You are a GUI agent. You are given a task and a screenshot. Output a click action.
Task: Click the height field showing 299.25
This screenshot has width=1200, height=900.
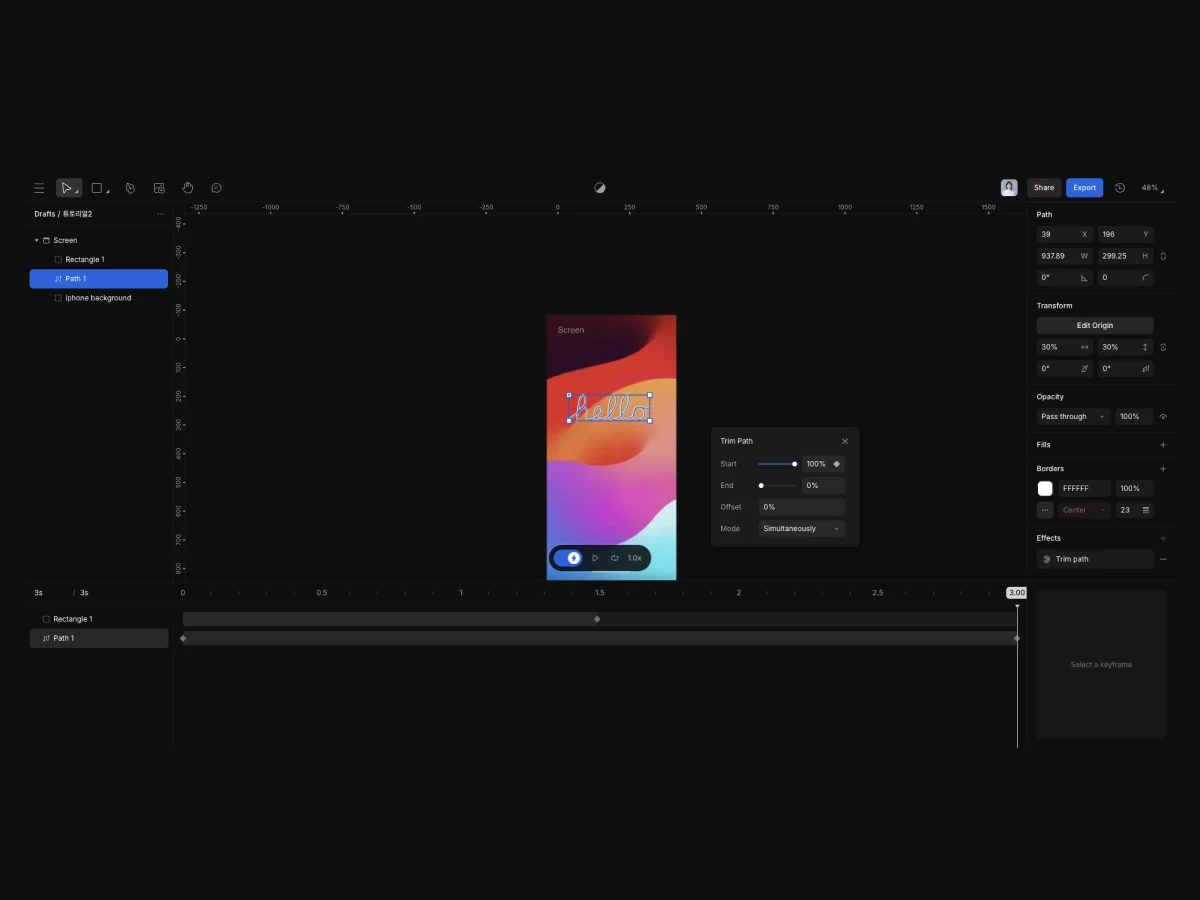(1125, 256)
